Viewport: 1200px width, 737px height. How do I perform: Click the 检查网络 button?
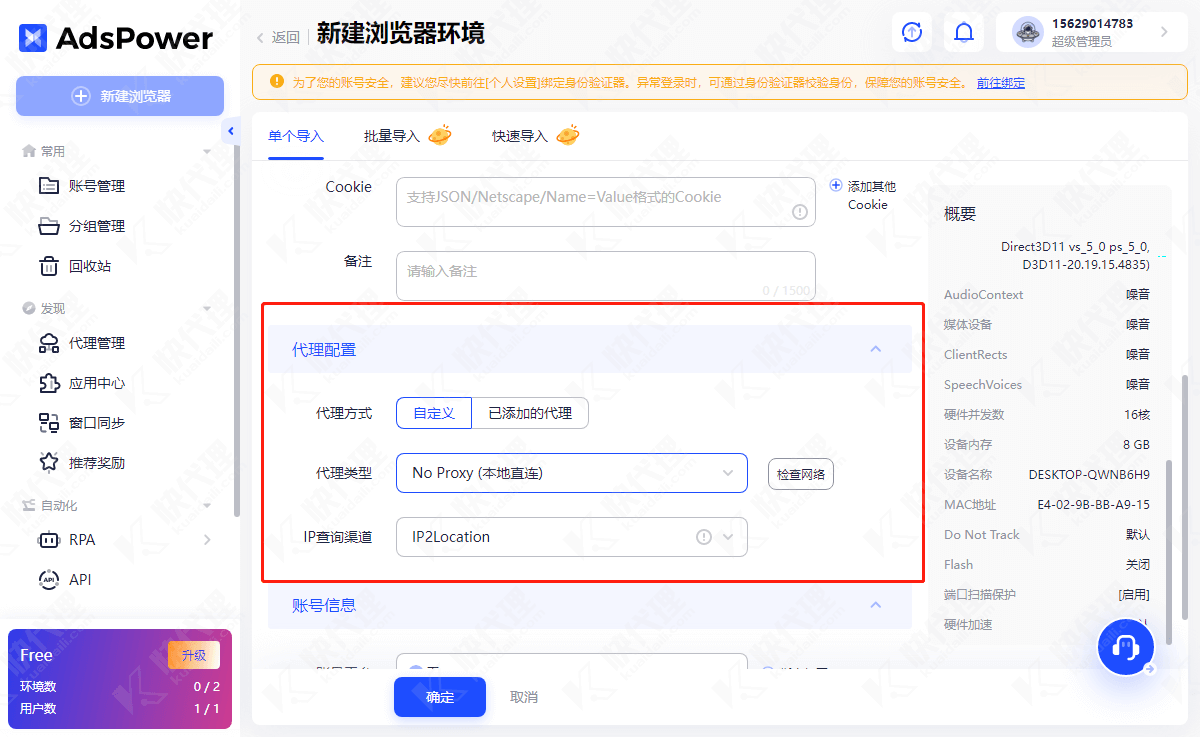[800, 474]
